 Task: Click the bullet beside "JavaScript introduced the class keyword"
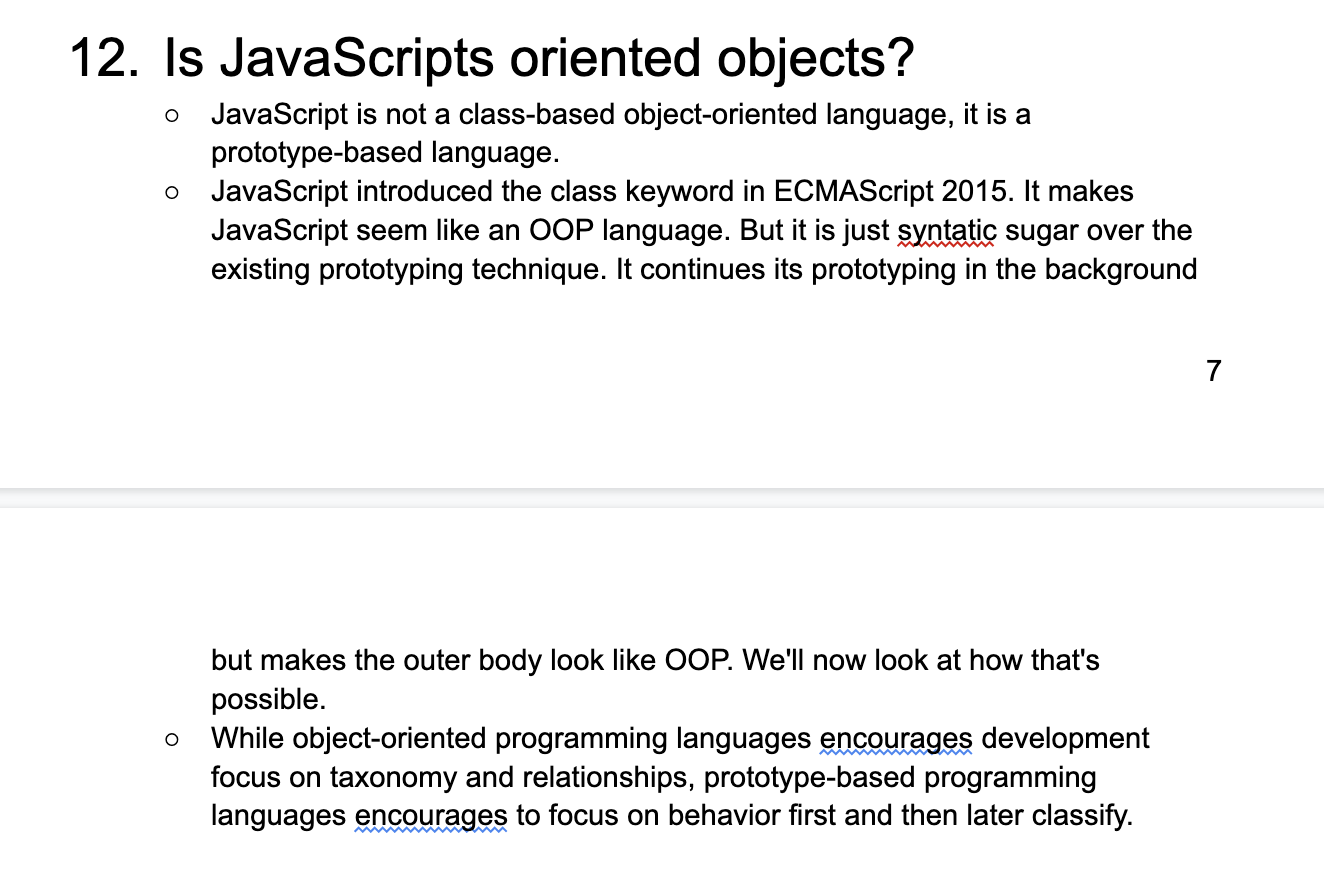(x=172, y=192)
